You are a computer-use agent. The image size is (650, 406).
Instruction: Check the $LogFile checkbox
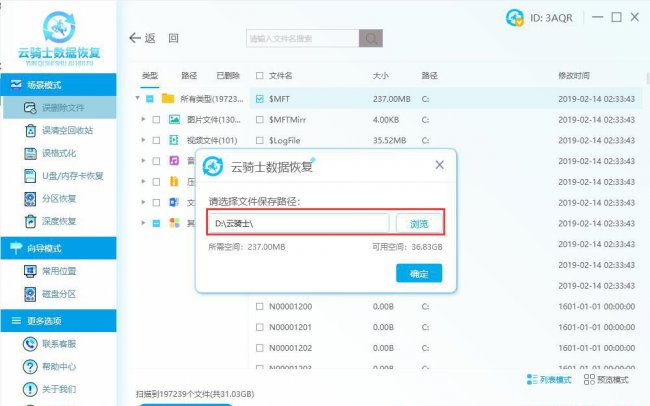tap(260, 141)
